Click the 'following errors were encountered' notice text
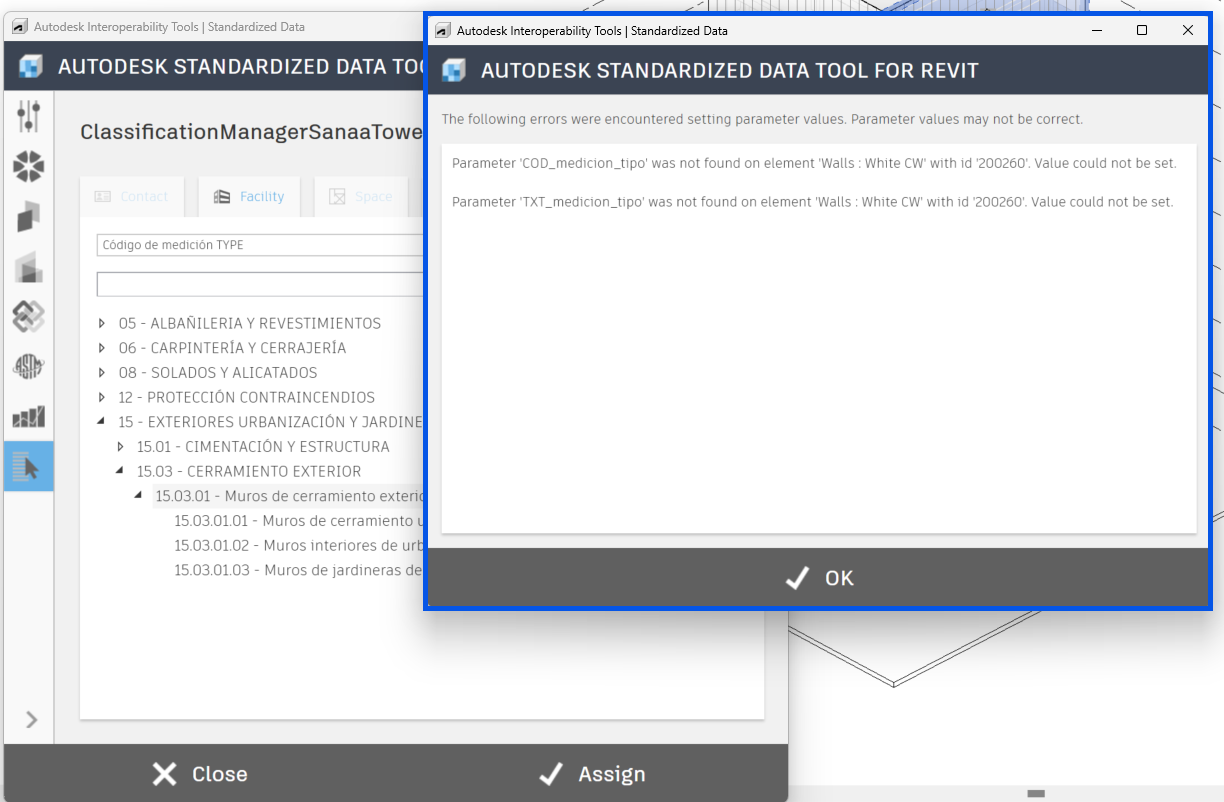 coord(762,119)
